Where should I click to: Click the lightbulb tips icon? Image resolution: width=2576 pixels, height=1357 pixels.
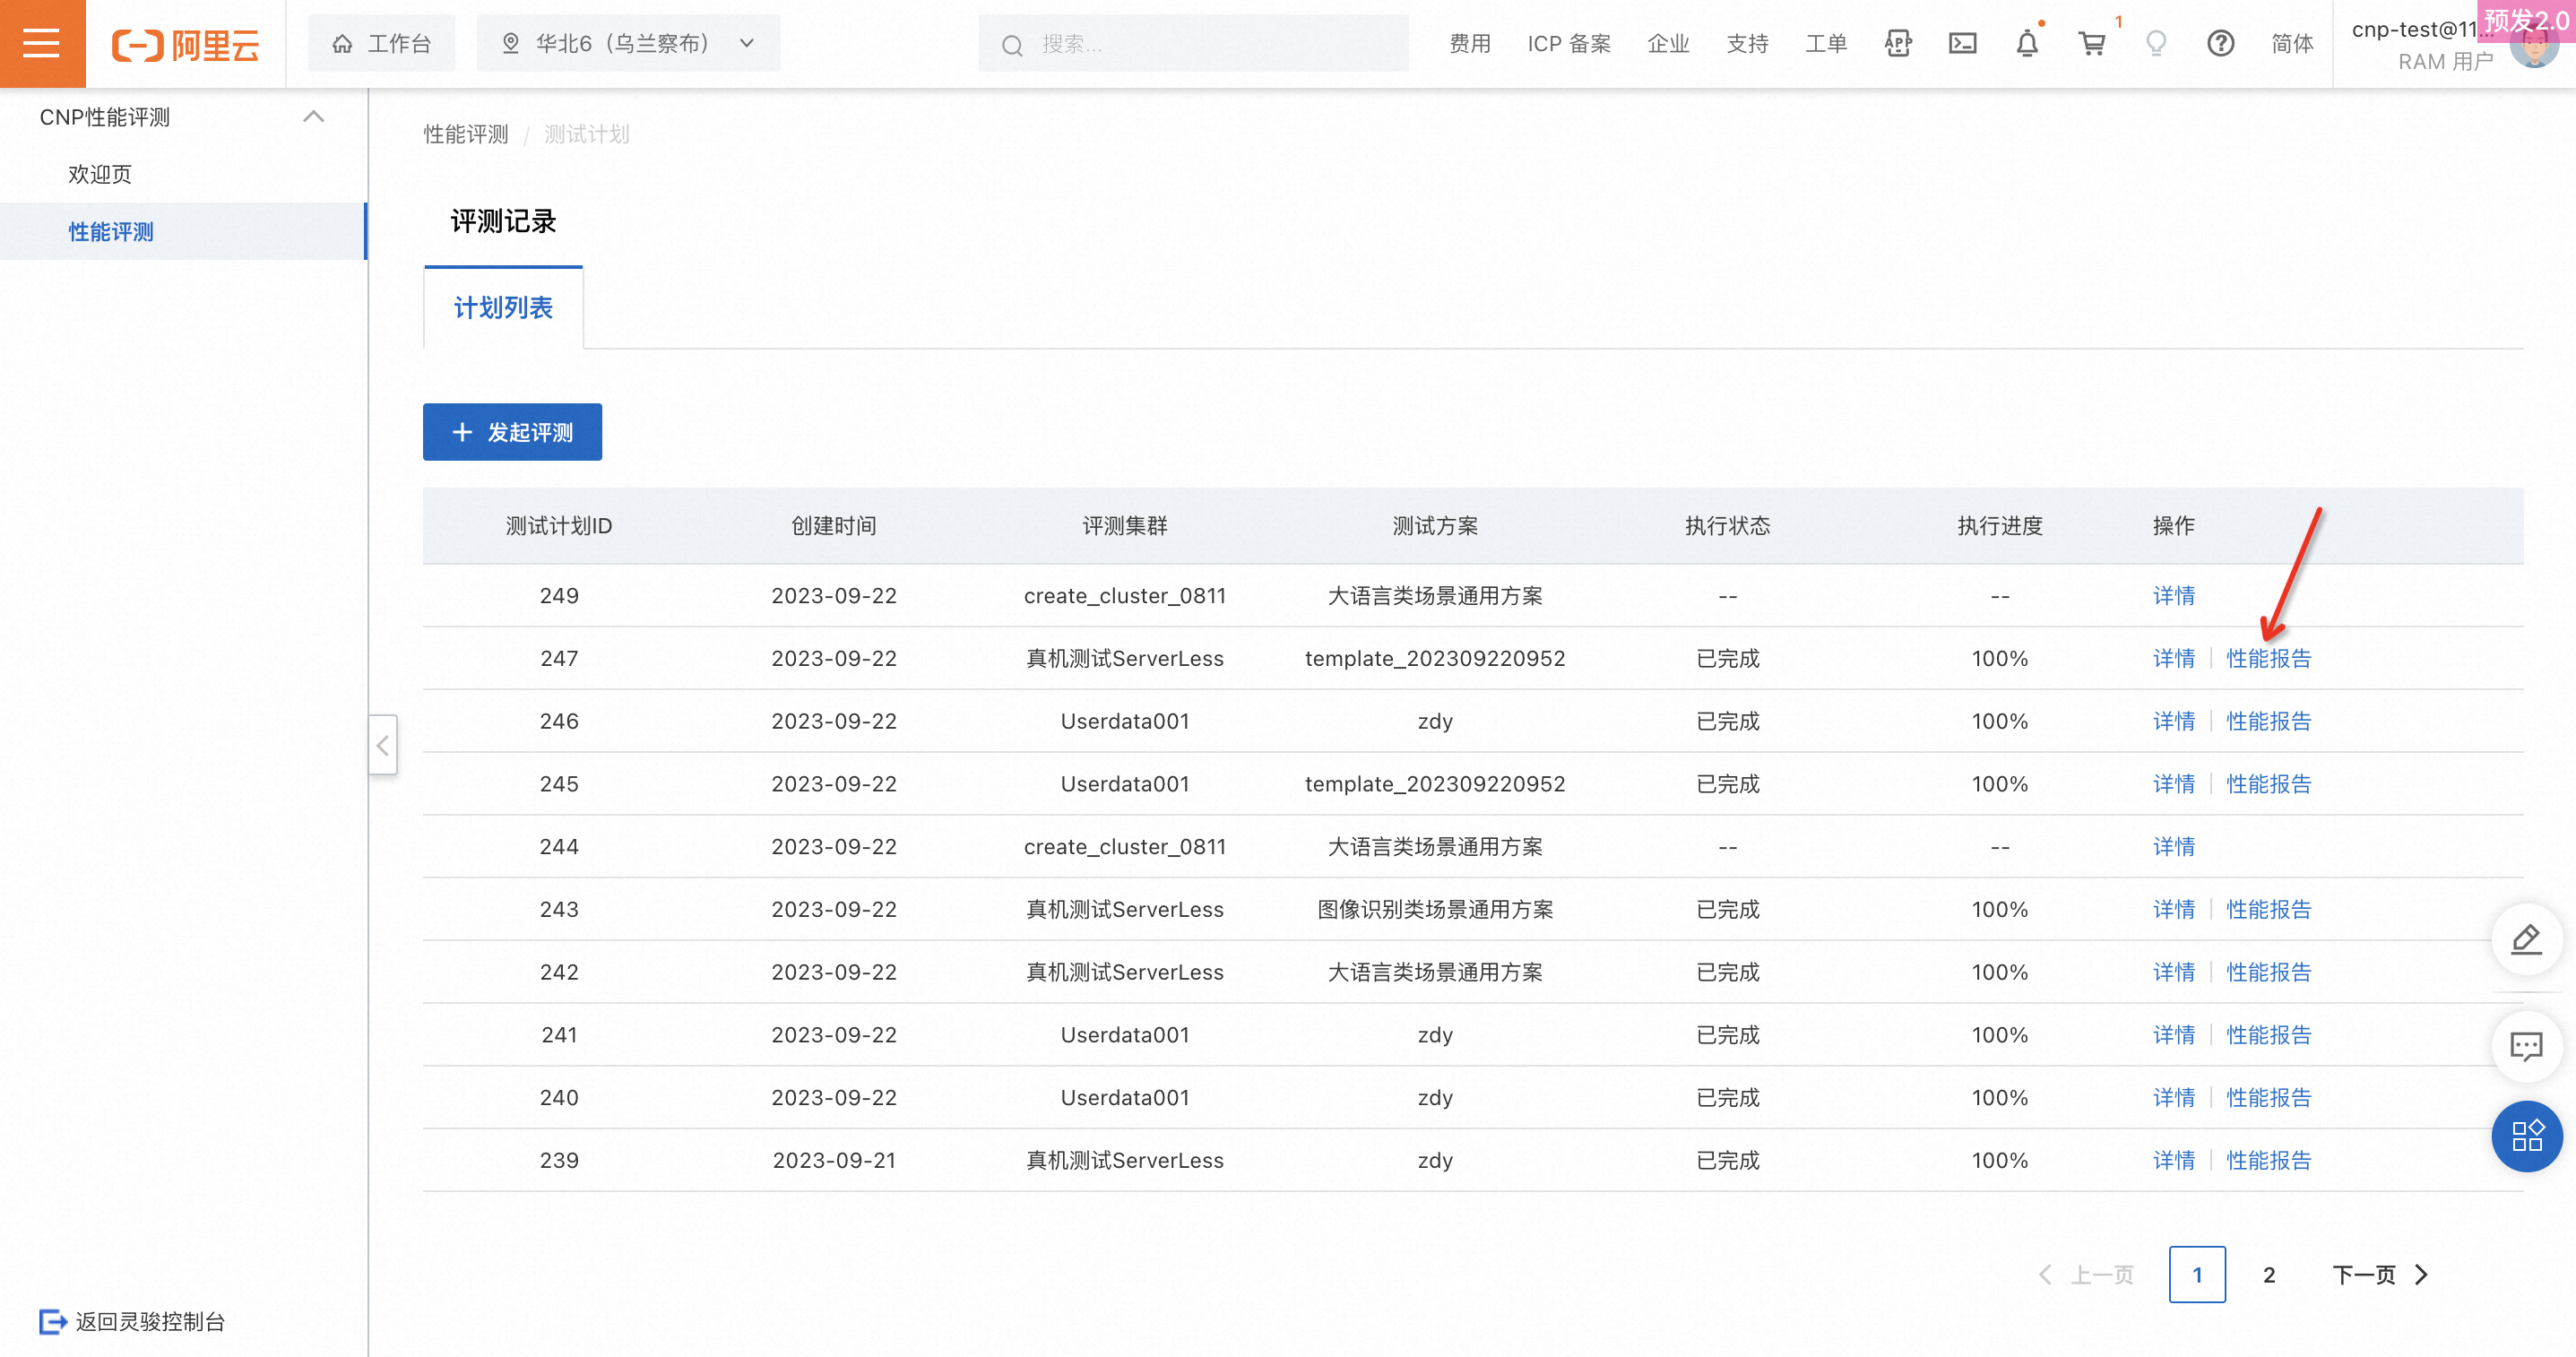coord(2156,43)
